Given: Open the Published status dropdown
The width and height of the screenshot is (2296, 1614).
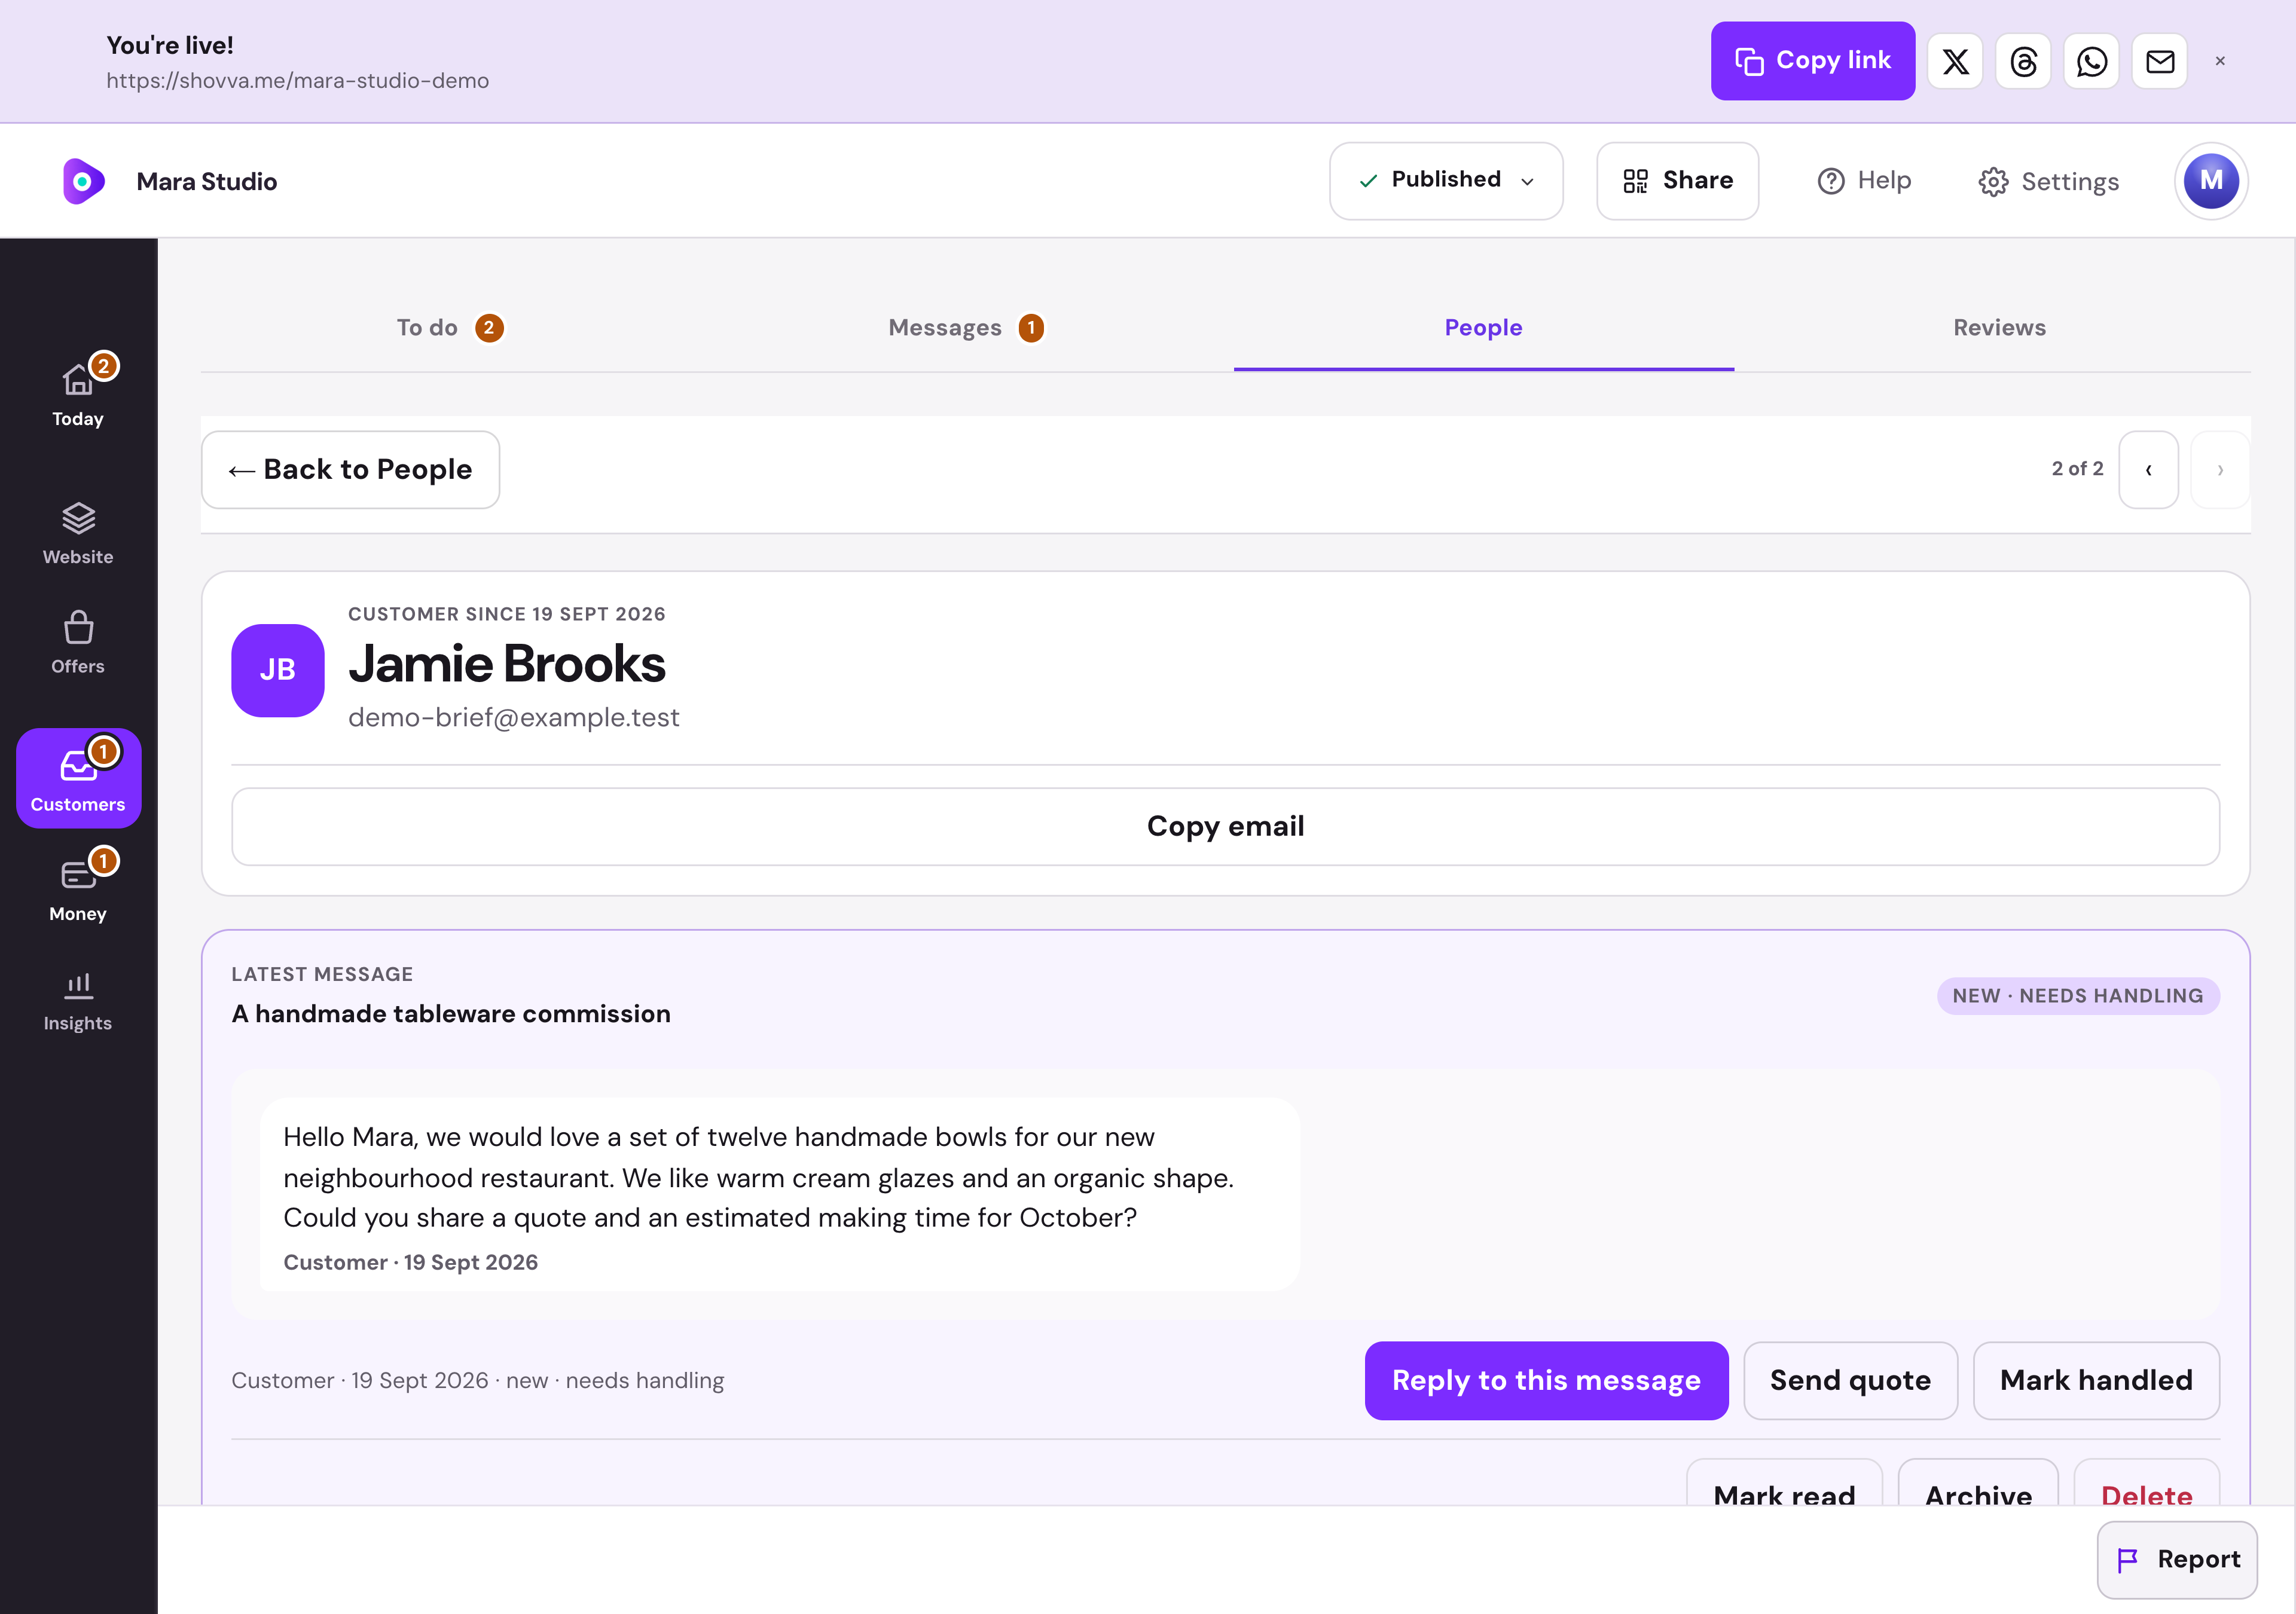Looking at the screenshot, I should (x=1445, y=181).
